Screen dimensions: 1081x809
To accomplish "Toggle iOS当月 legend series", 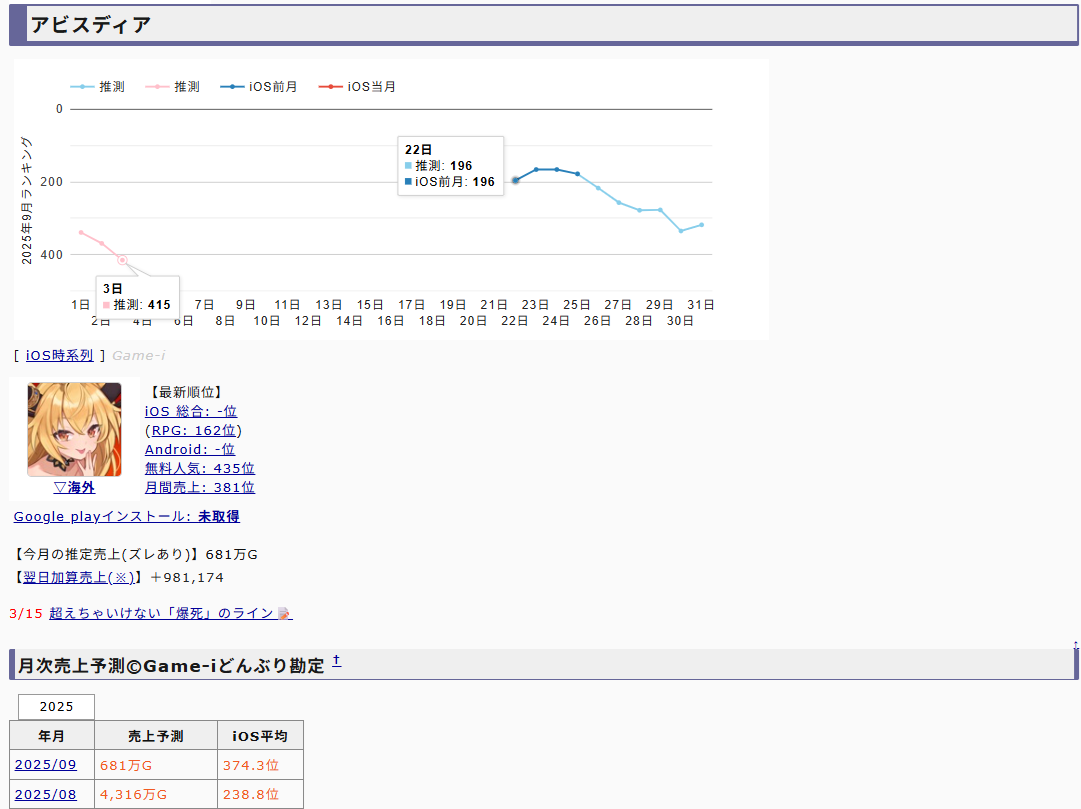I will pyautogui.click(x=357, y=87).
